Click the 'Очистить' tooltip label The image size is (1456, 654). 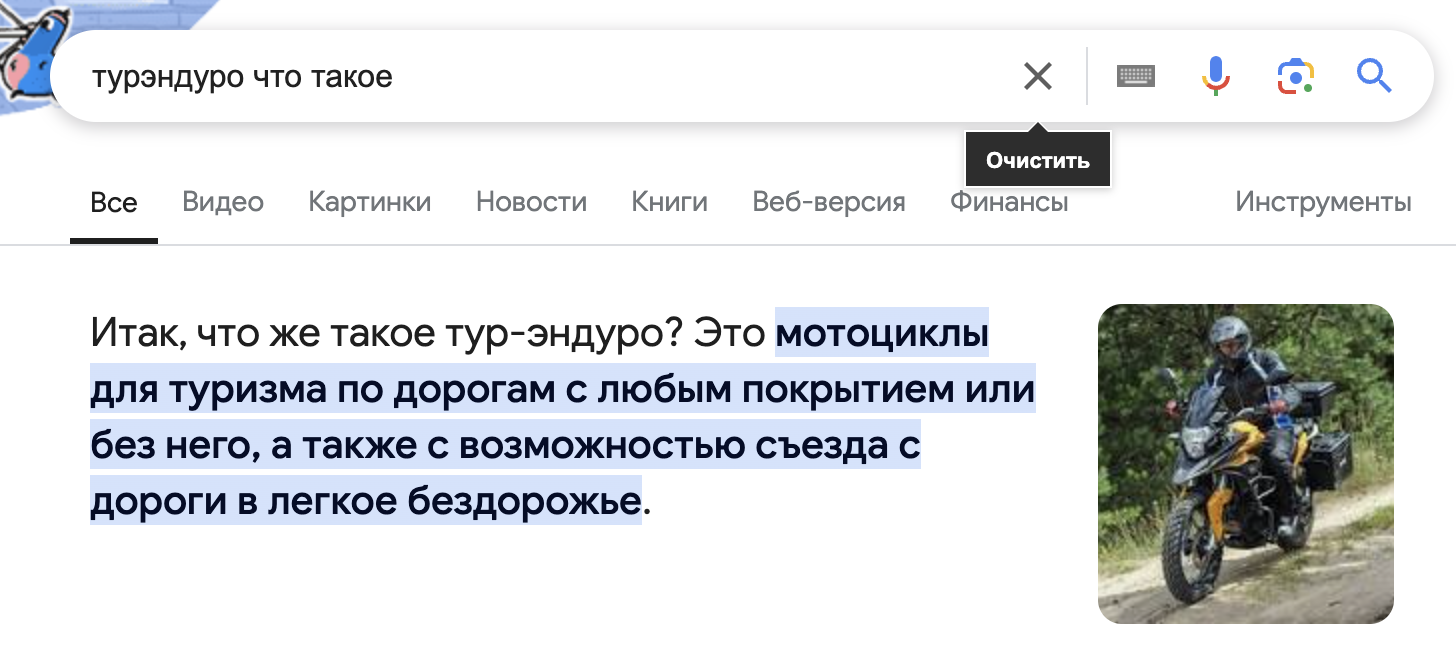[1038, 160]
